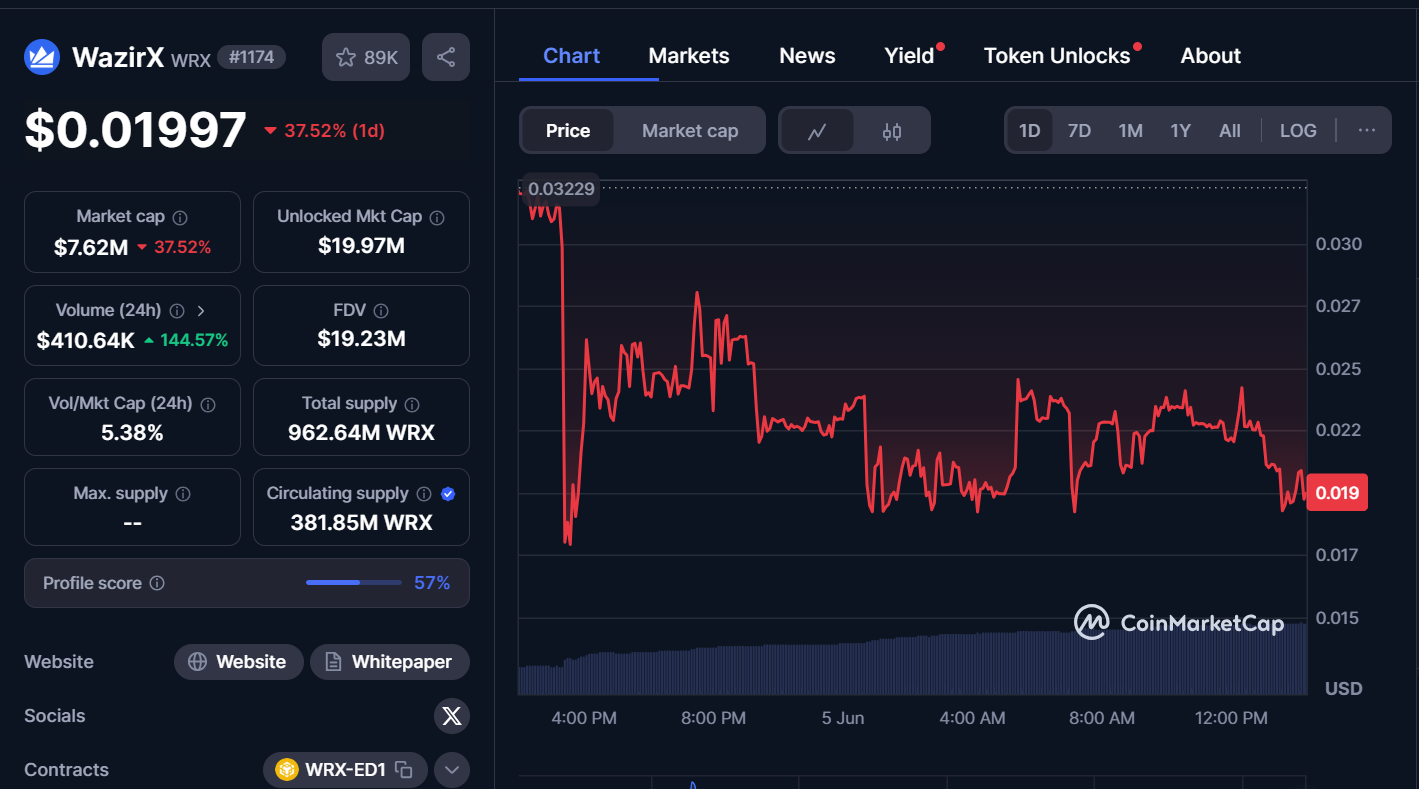
Task: Open the chart more options ellipsis
Action: 1367,130
